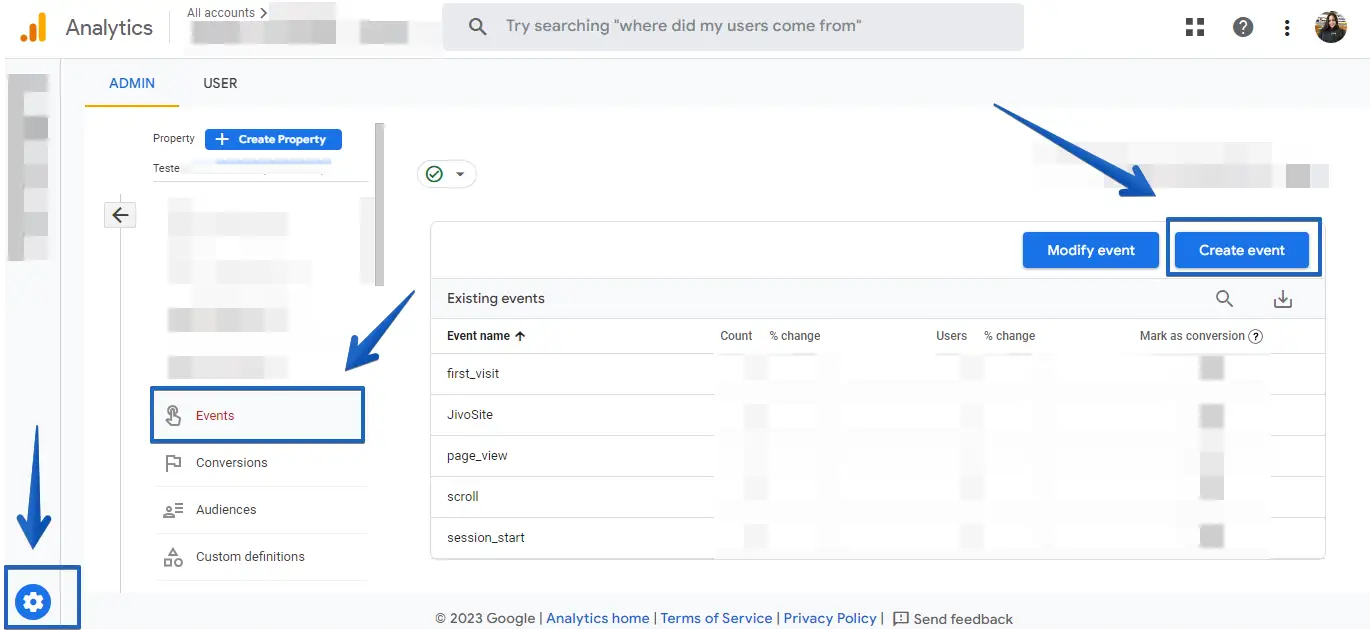Screen dimensions: 1370x633
Task: Click the Modify event button
Action: [1090, 250]
